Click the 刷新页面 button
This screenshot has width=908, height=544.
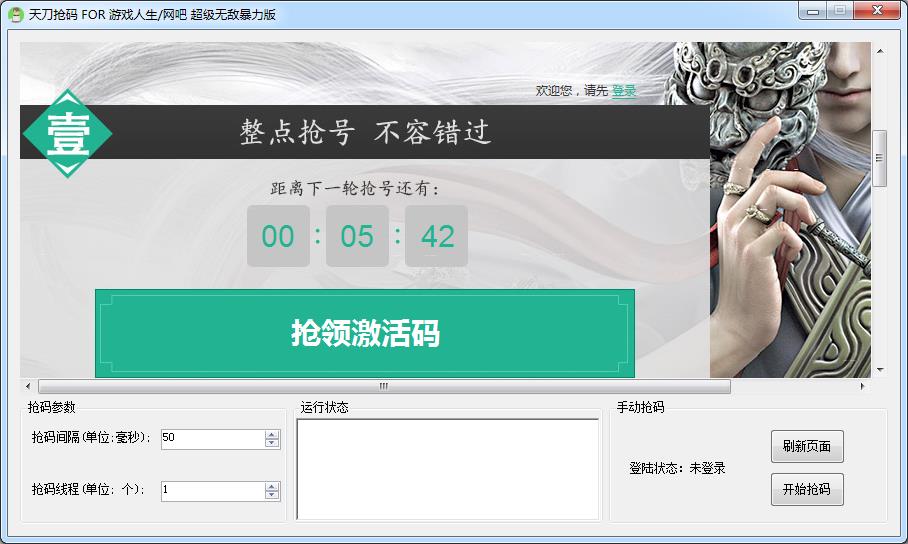(806, 446)
